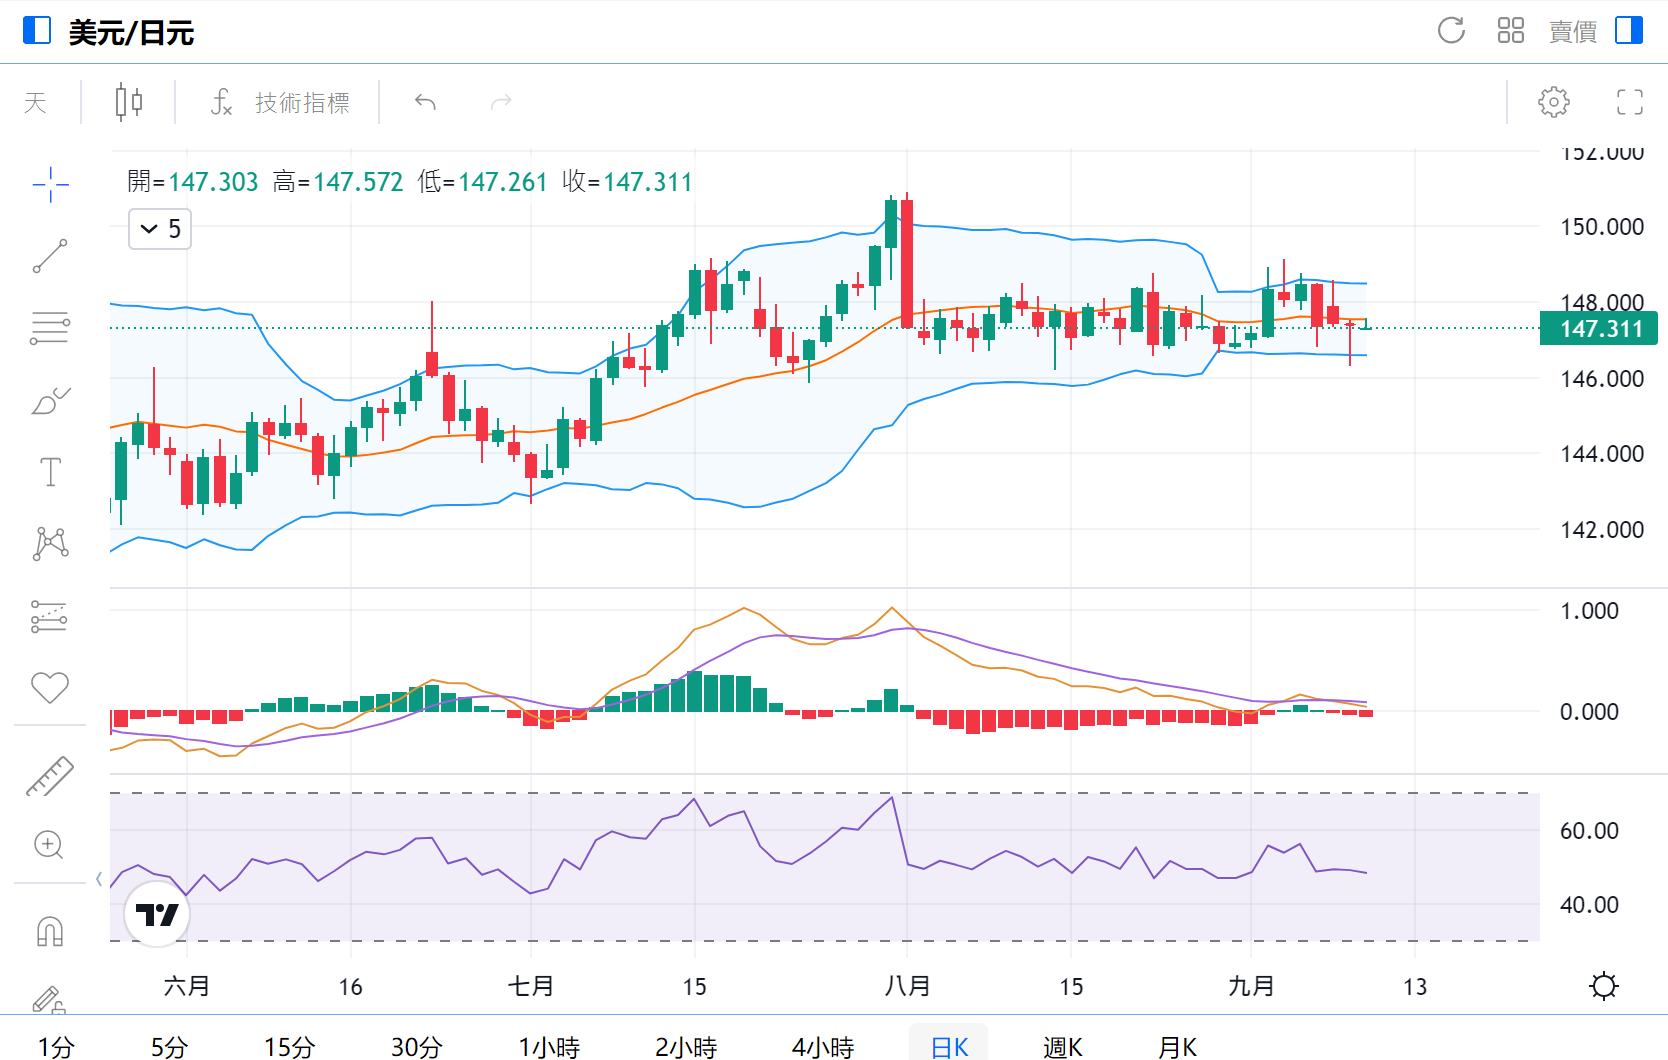Select the brush drawing tool
Viewport: 1668px width, 1060px height.
click(50, 400)
